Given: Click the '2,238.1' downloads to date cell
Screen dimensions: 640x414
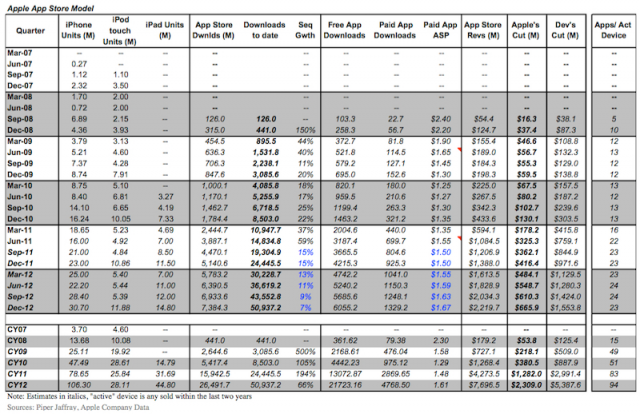Looking at the screenshot, I should 266,163.
